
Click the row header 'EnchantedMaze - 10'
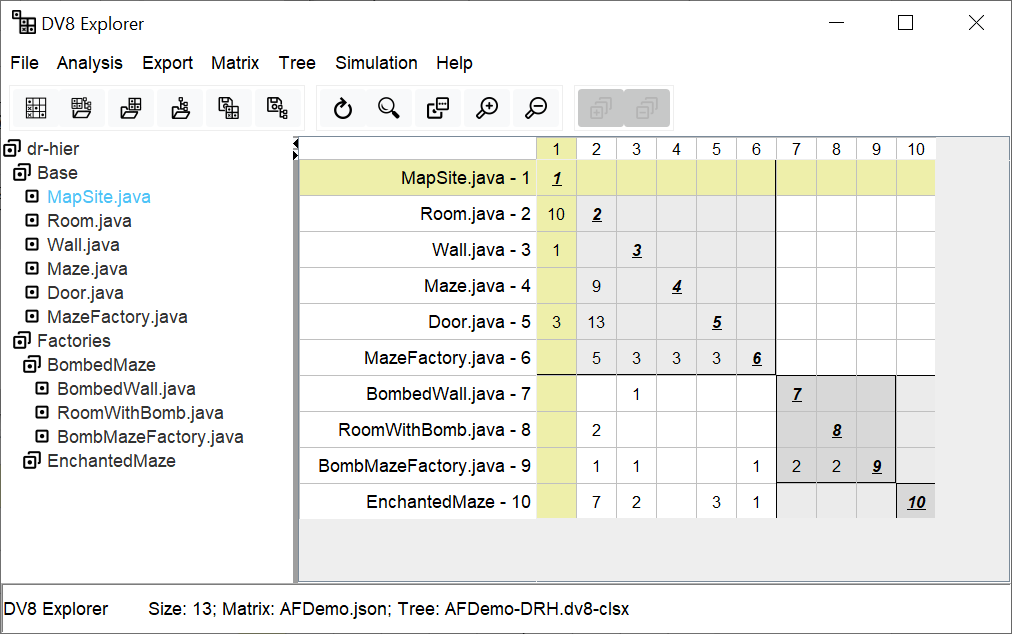pyautogui.click(x=418, y=502)
